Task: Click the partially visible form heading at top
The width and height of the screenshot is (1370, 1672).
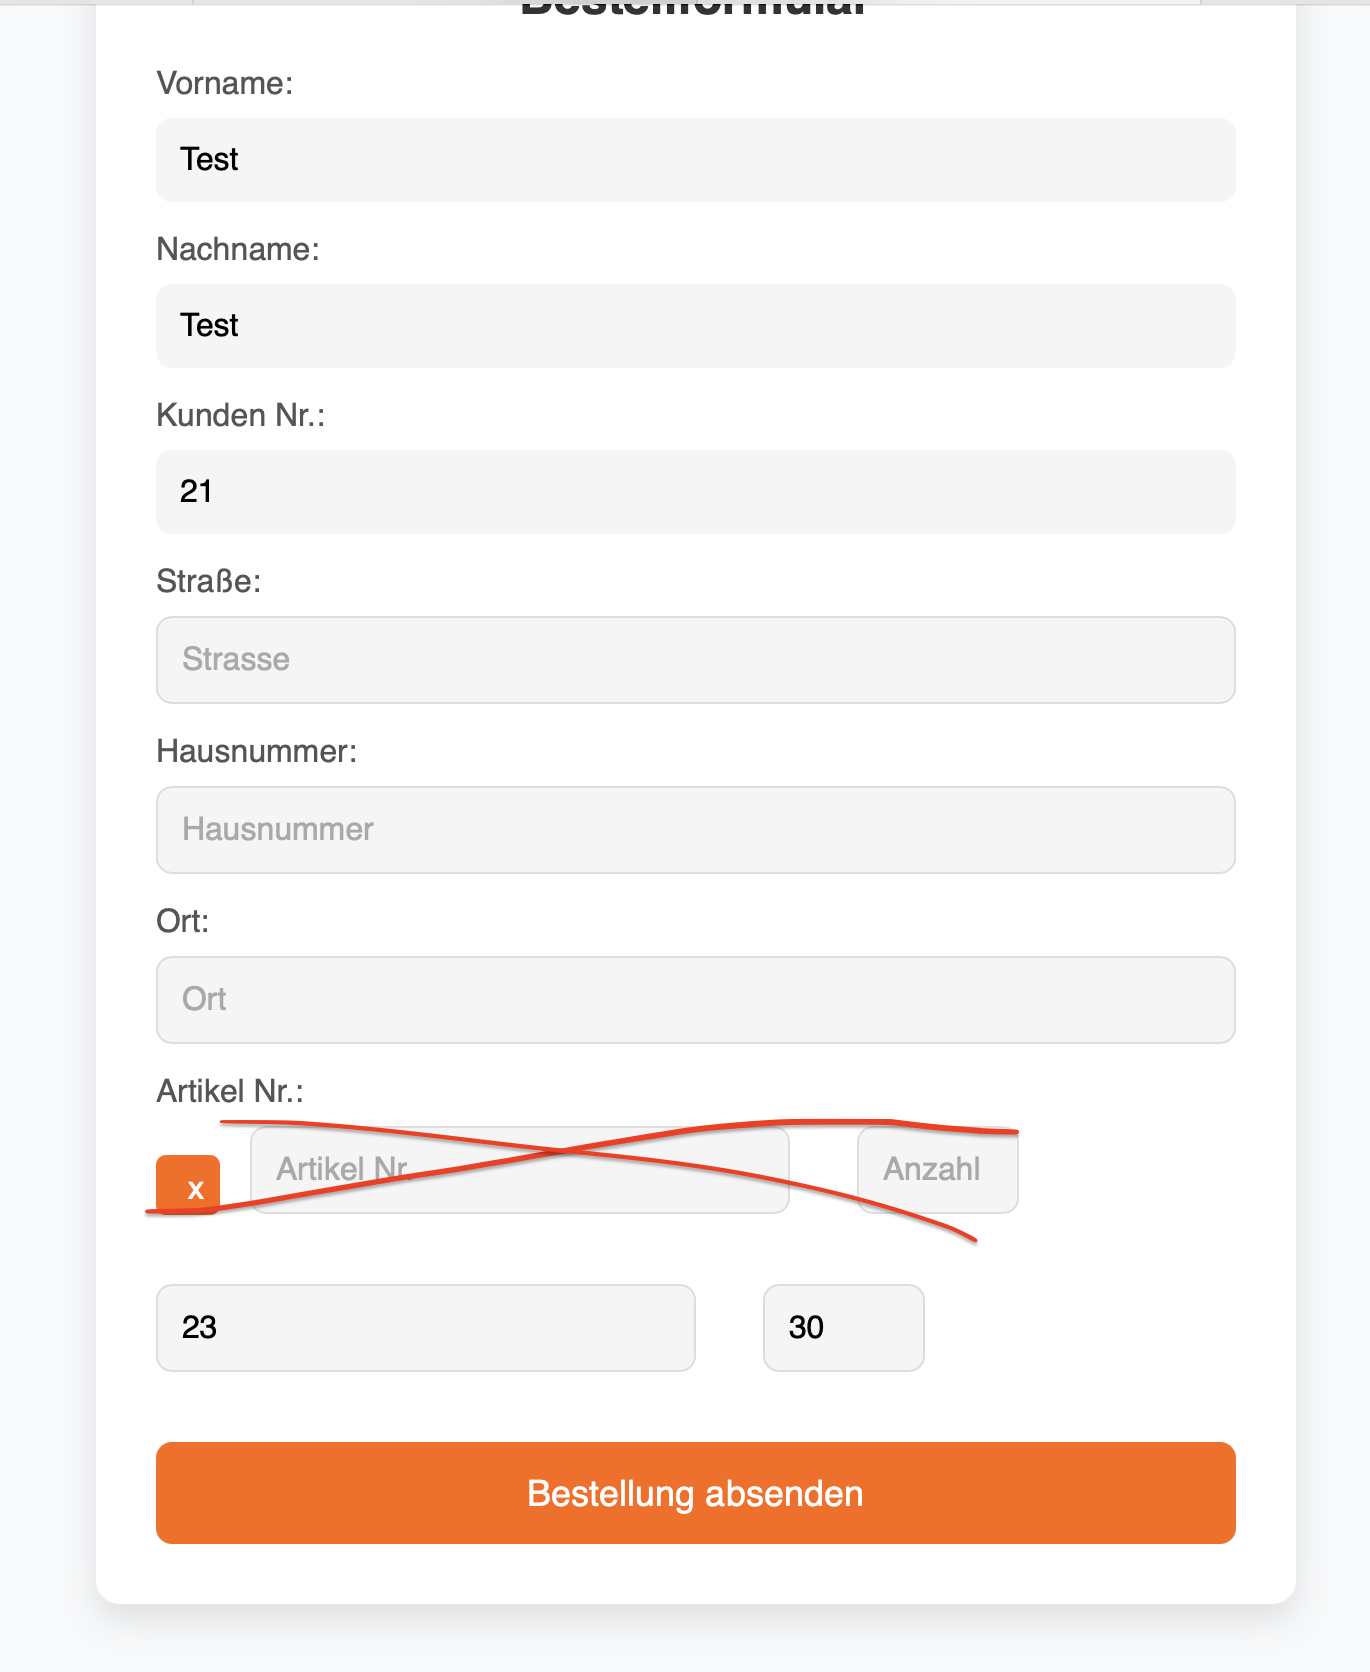Action: point(694,10)
